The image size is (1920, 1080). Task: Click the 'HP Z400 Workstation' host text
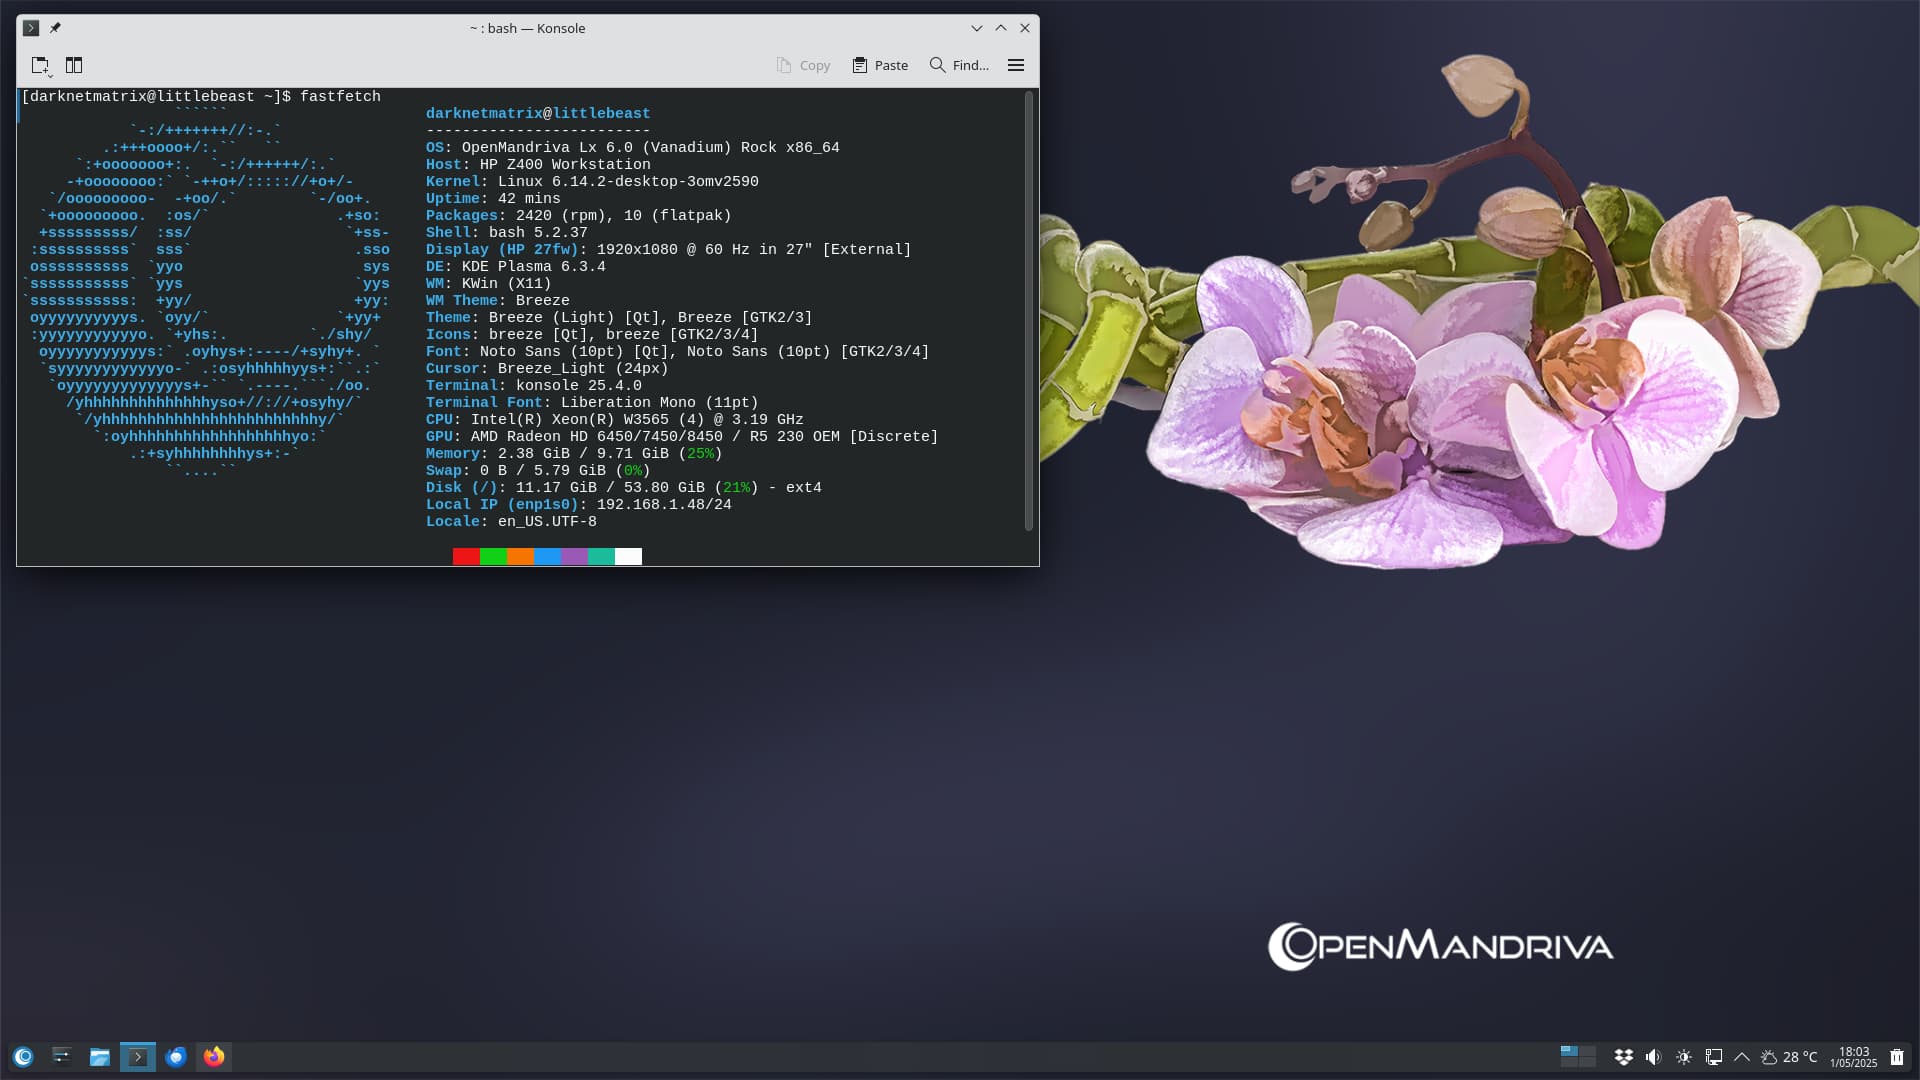pyautogui.click(x=565, y=165)
